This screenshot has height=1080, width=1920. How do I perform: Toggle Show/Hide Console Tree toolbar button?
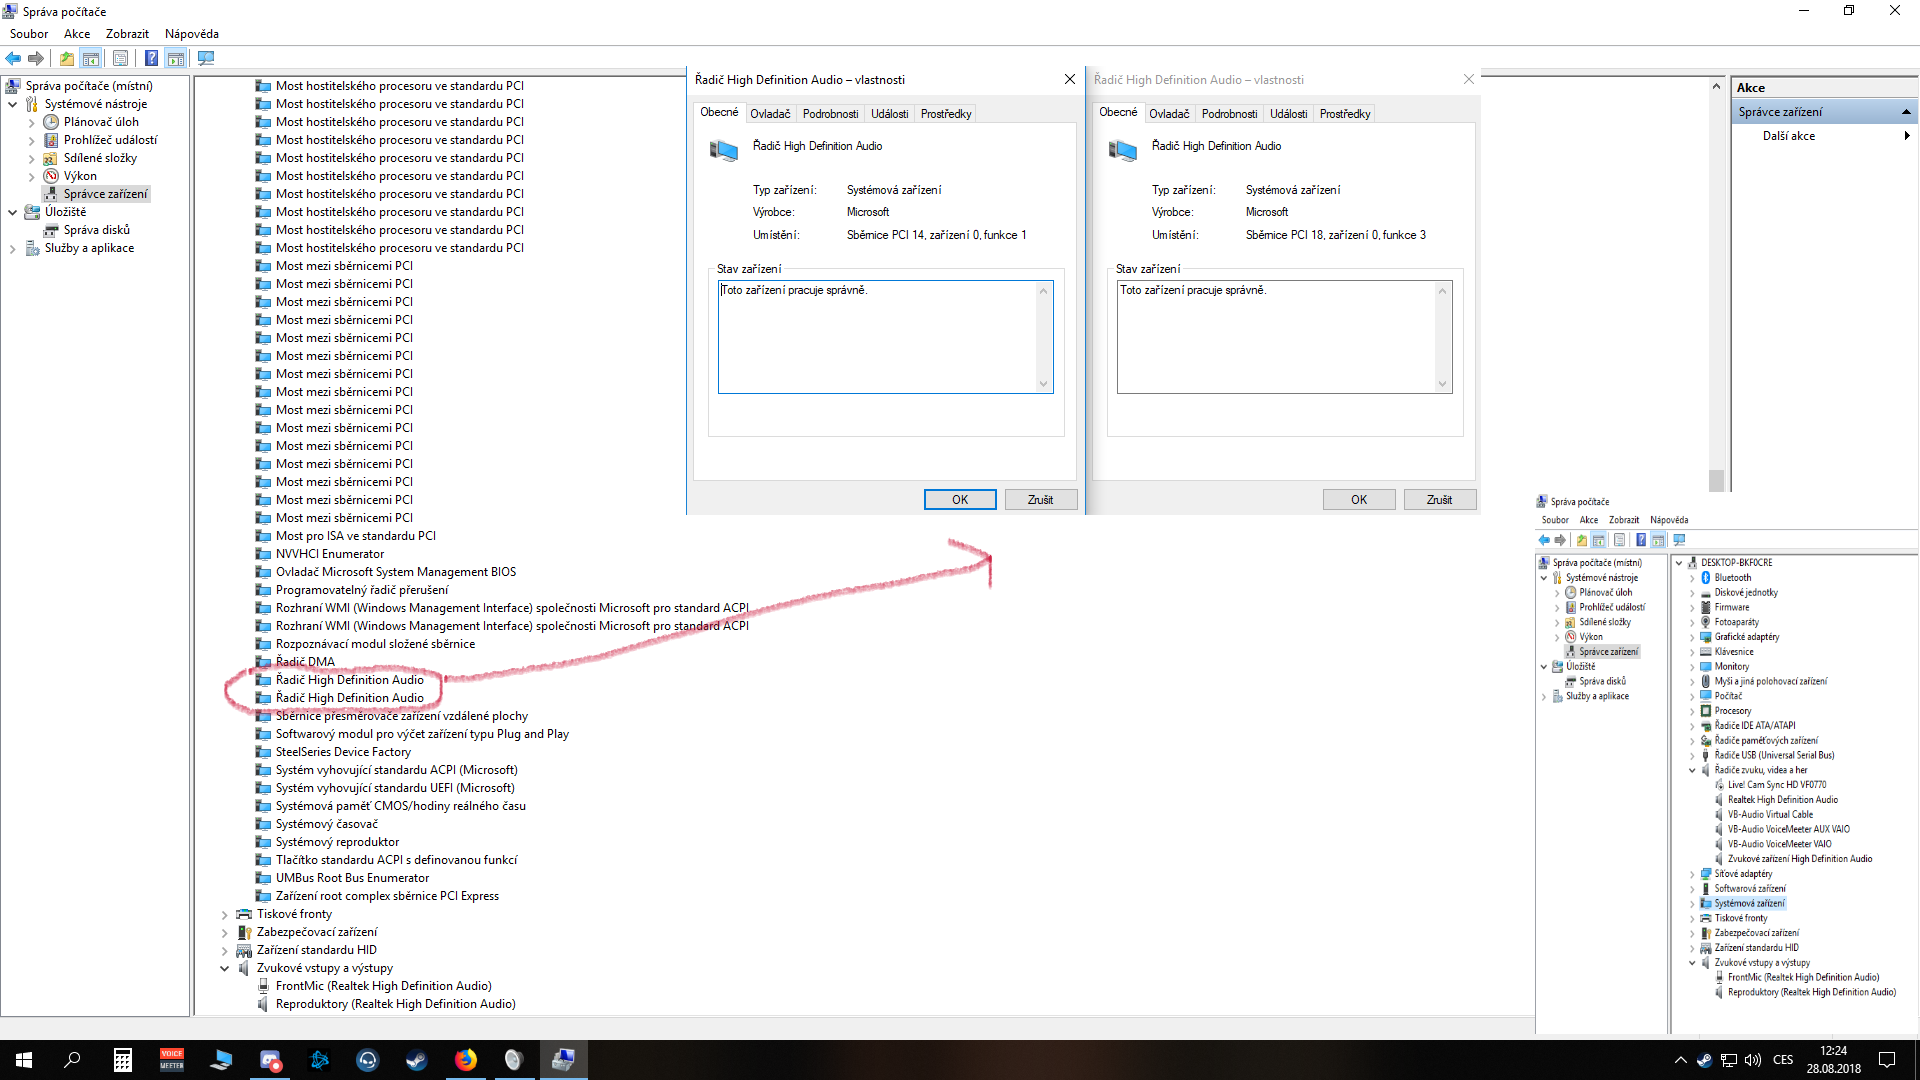[91, 58]
